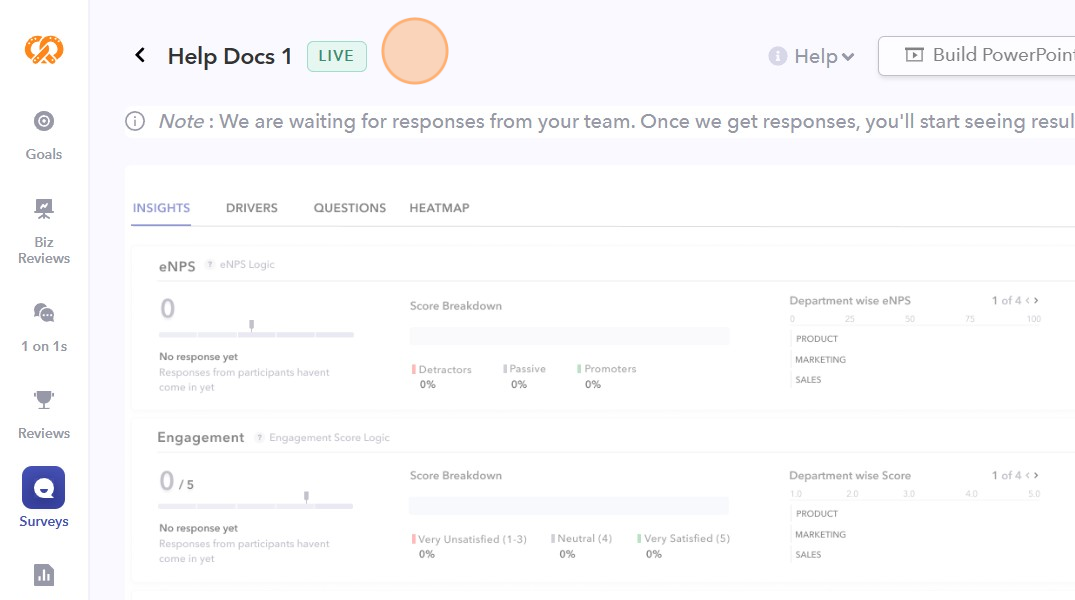Open Biz Reviews from sidebar
Screen dimensions: 1075x600
(x=44, y=230)
